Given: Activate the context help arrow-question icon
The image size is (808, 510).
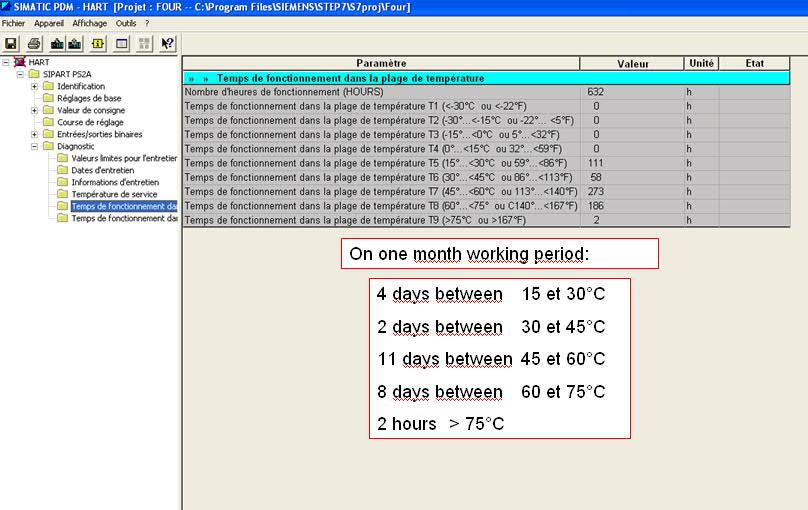Looking at the screenshot, I should [167, 44].
